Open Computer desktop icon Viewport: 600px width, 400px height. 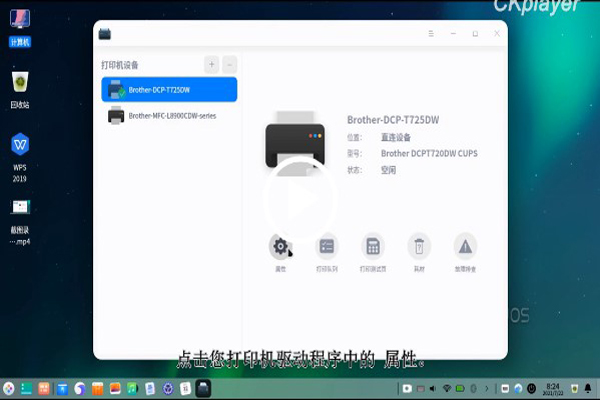pyautogui.click(x=20, y=28)
